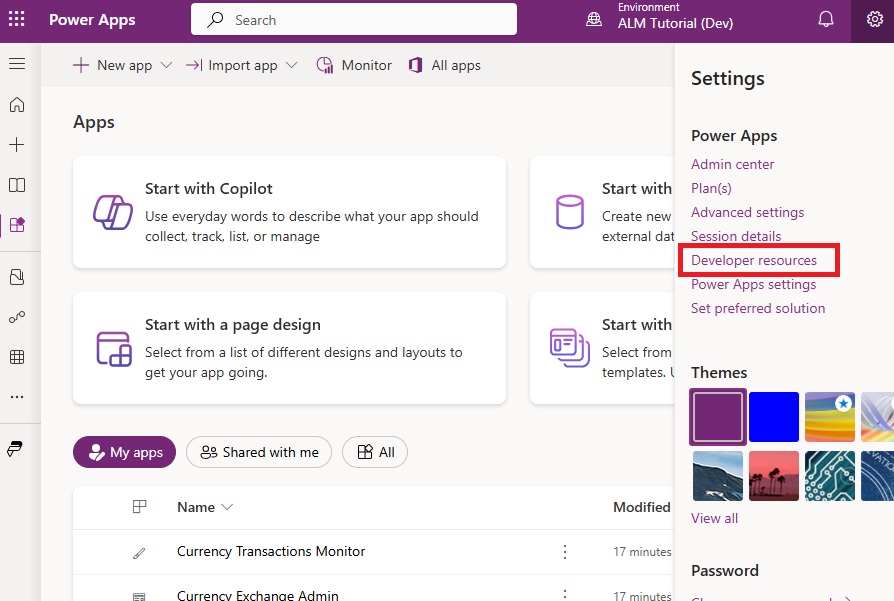Click the Power Apps title in header
This screenshot has height=601, width=894.
92,20
